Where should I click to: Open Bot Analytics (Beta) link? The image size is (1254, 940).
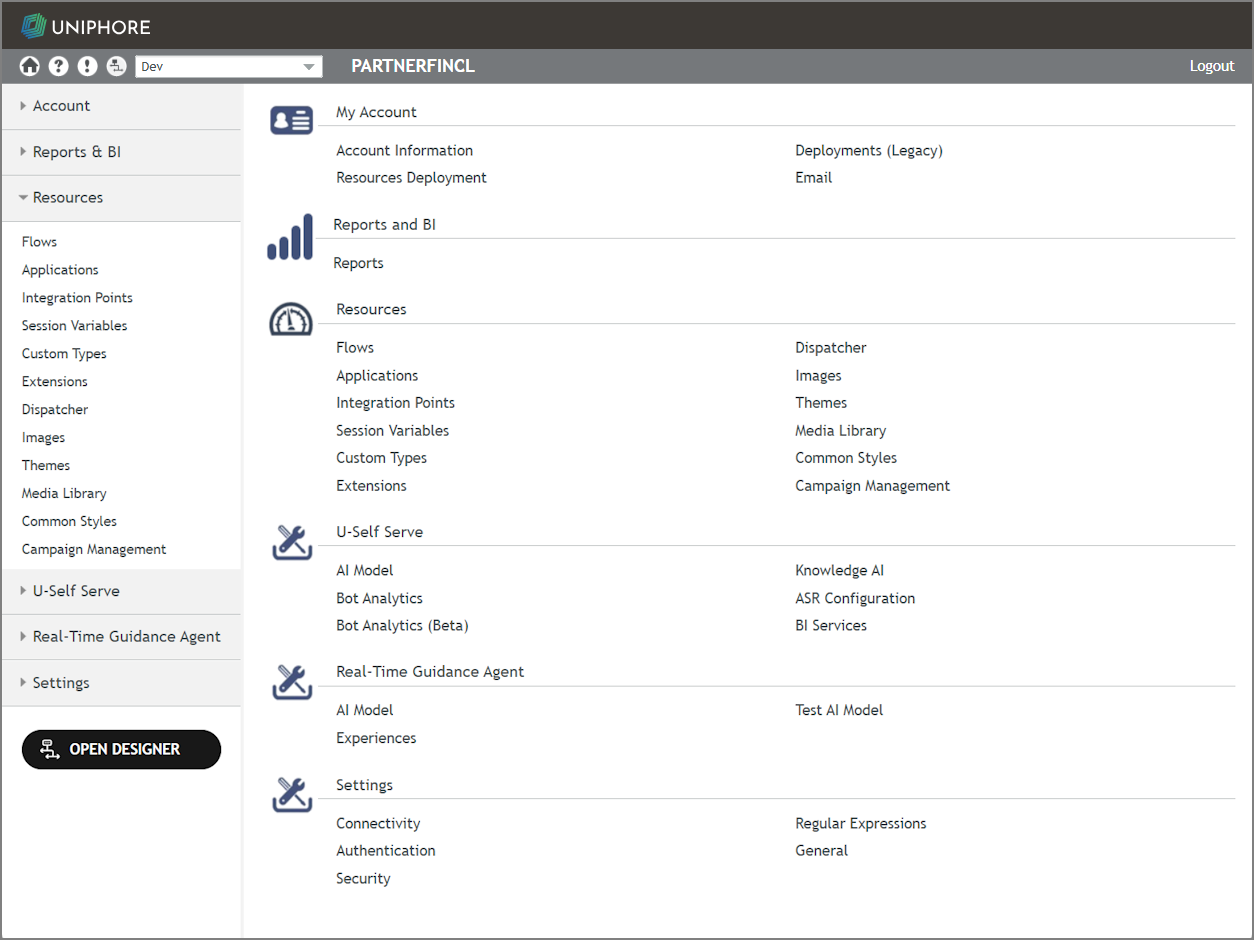[403, 626]
